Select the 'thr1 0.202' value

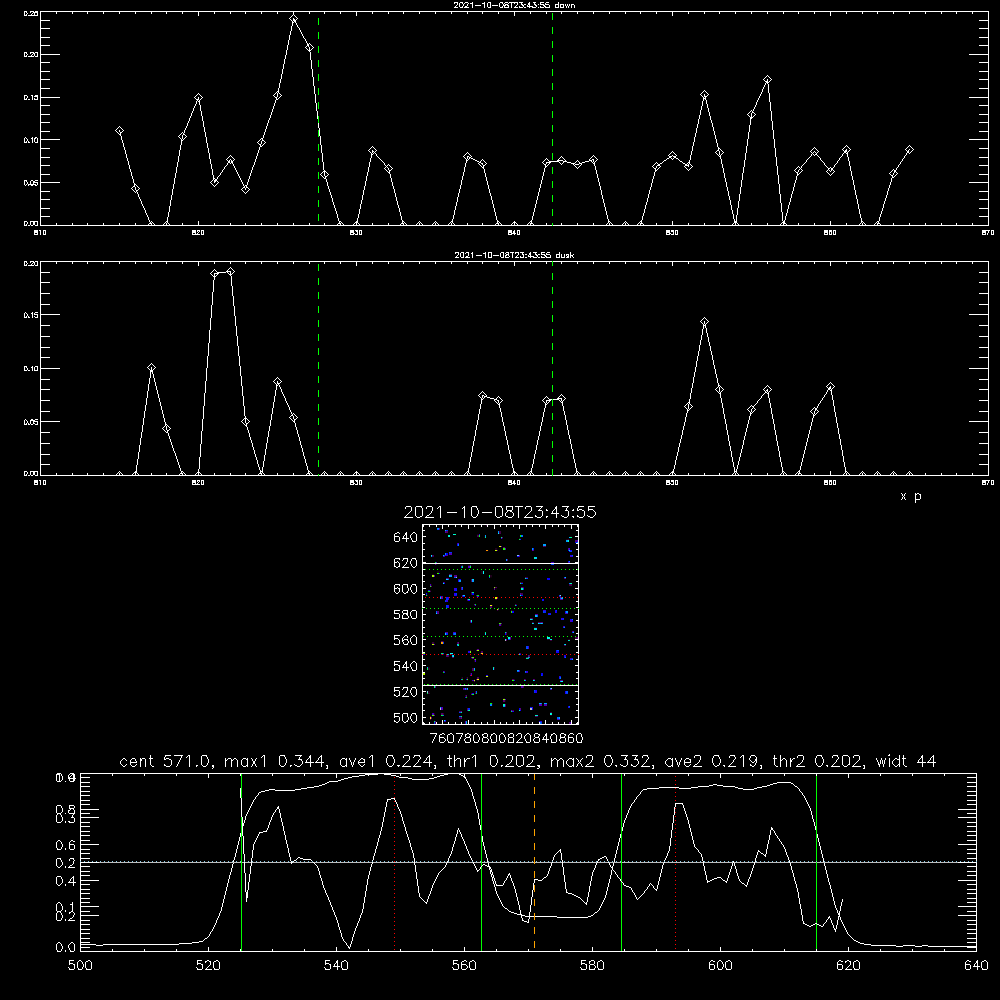coord(490,761)
